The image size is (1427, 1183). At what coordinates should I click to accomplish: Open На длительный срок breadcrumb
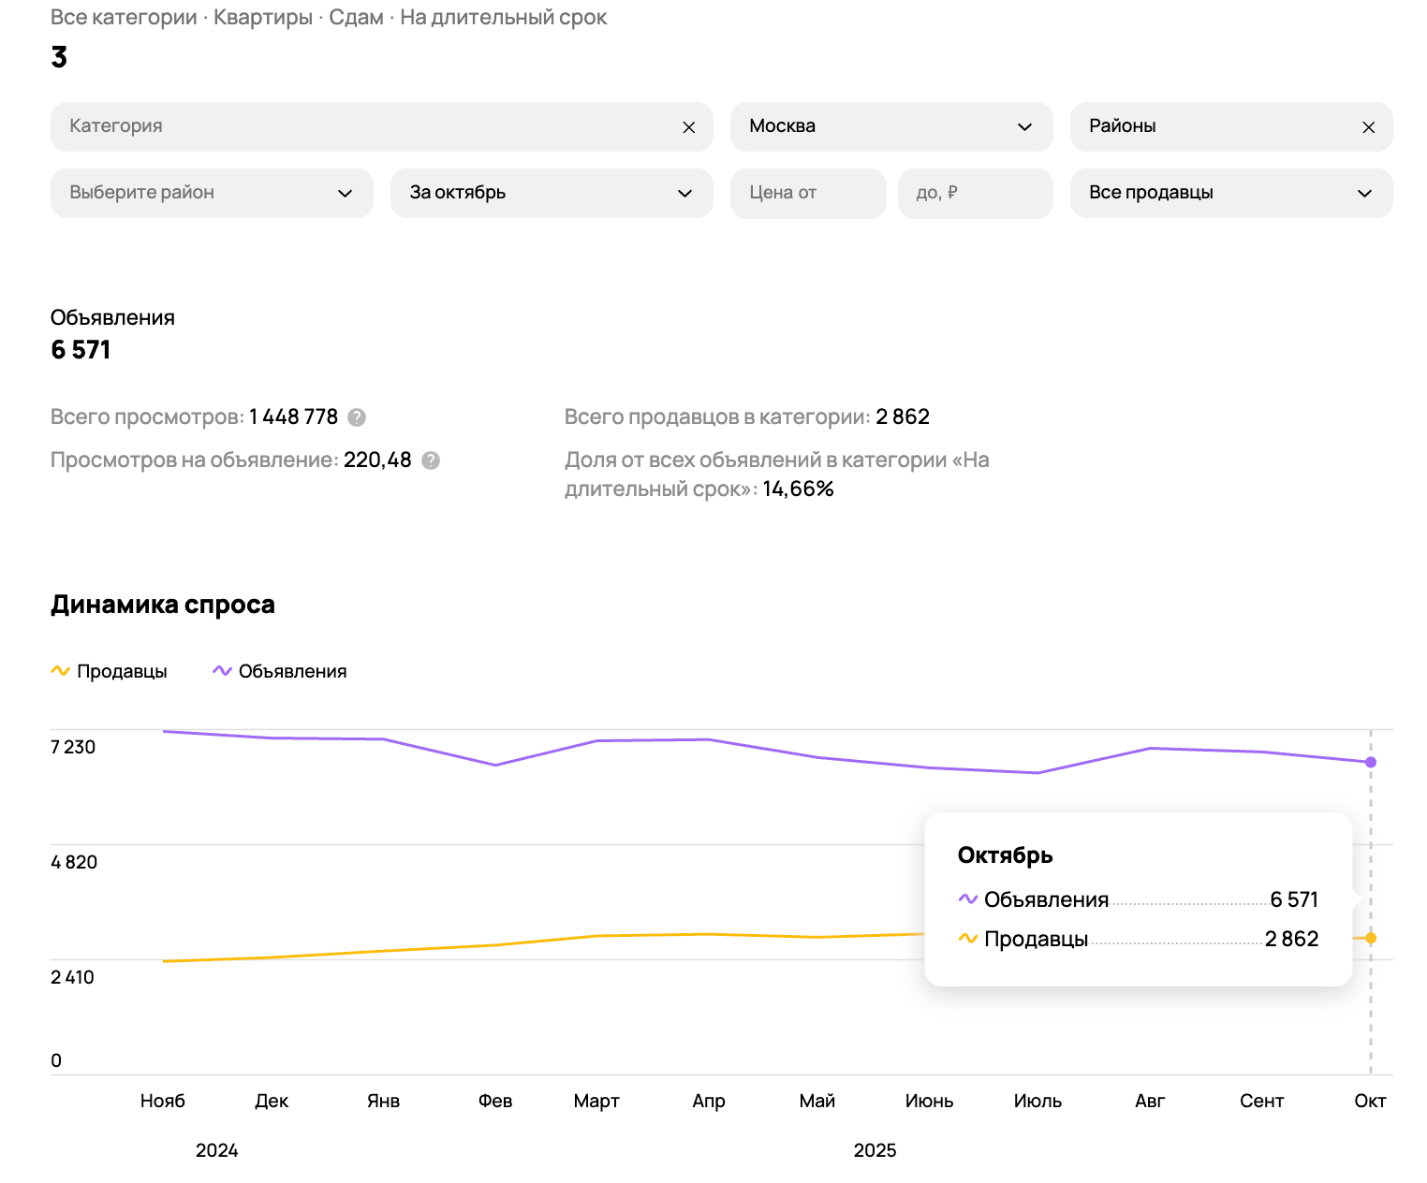503,18
